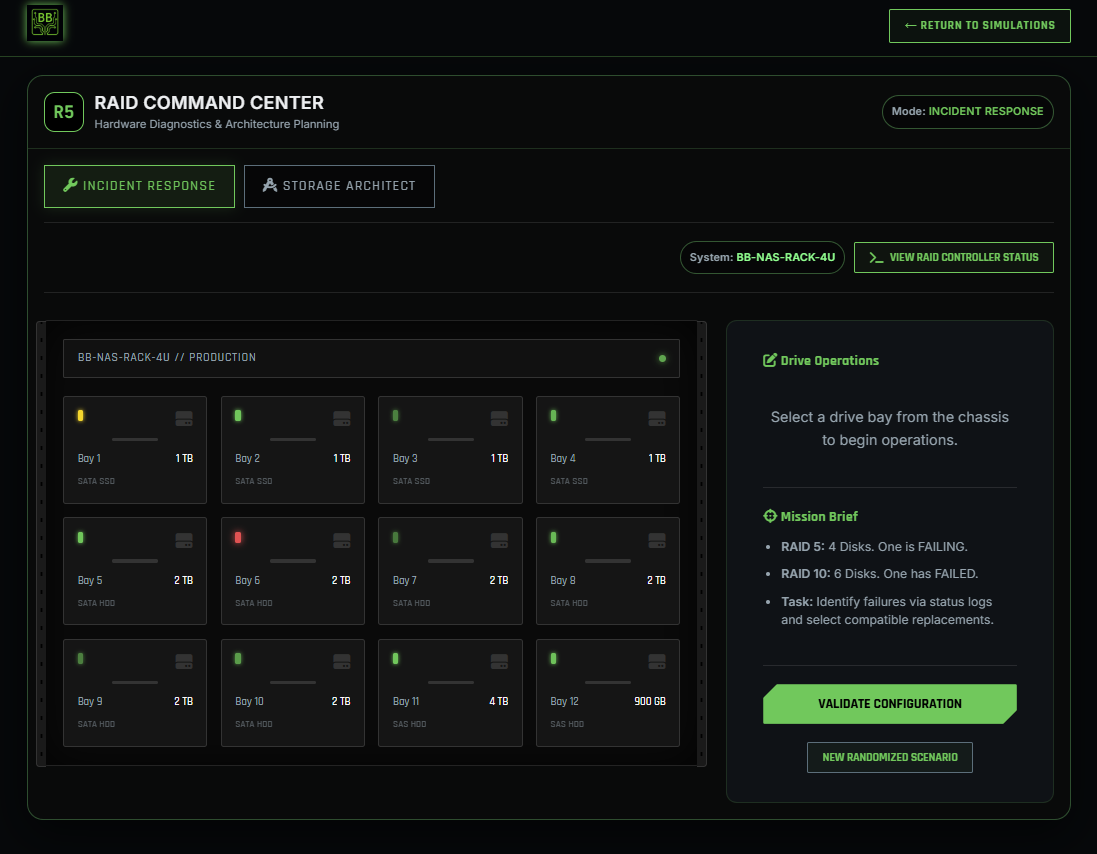Select the Incident Response tab
This screenshot has height=854, width=1097.
(x=139, y=186)
